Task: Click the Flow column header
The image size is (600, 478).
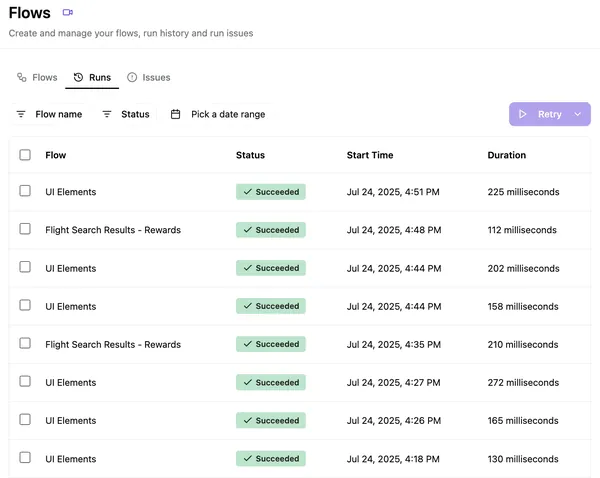Action: (x=55, y=155)
